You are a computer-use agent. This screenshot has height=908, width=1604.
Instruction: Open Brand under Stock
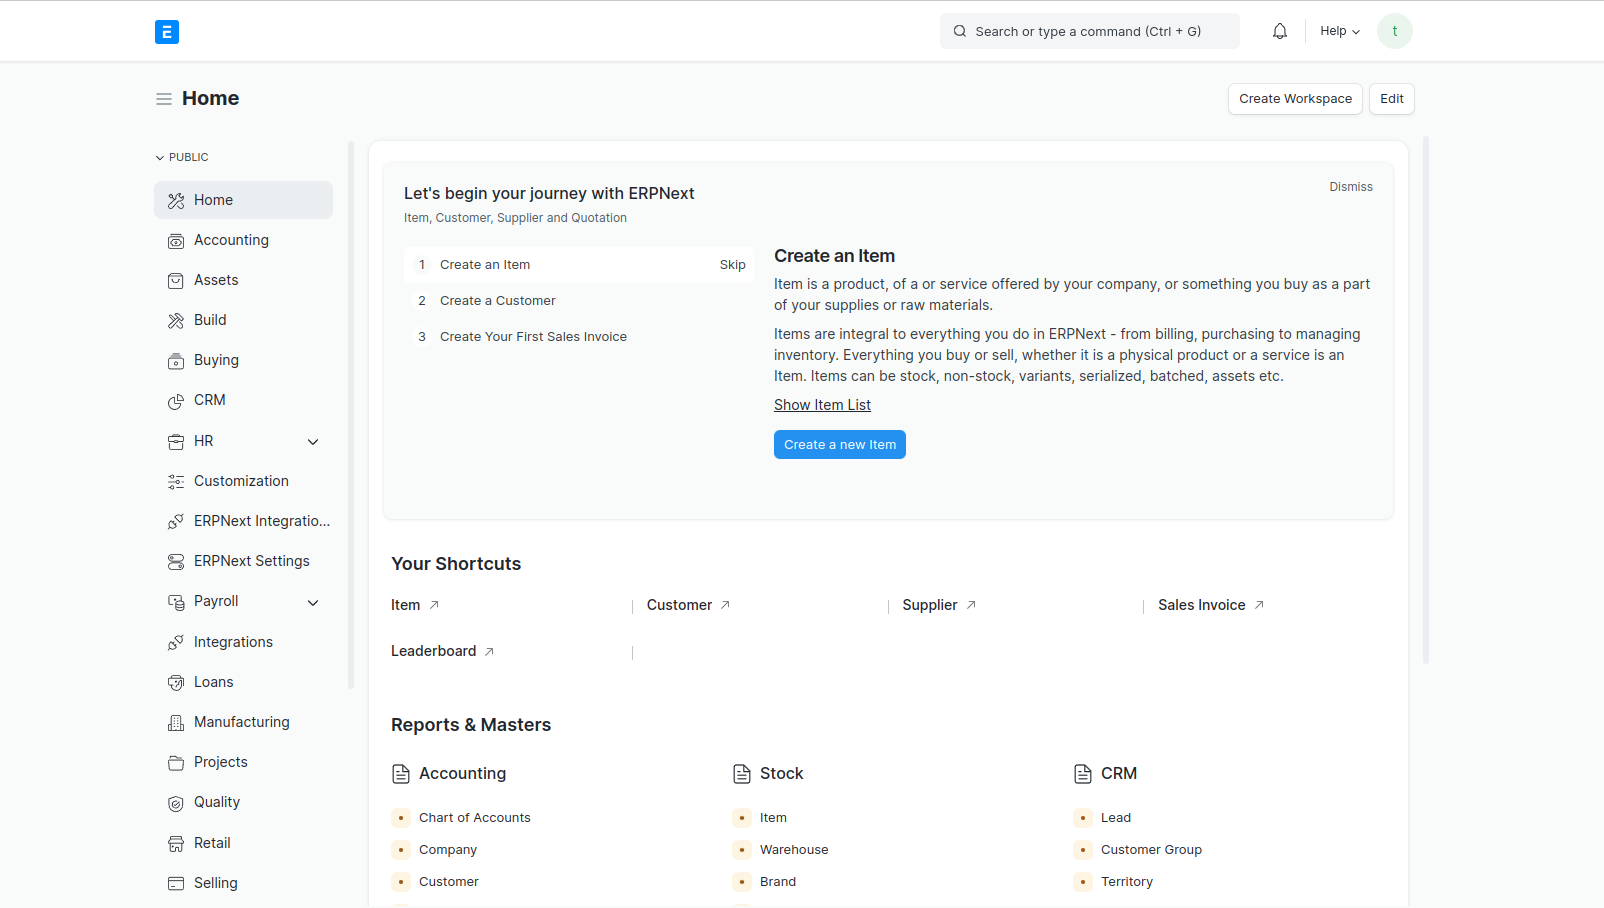click(x=778, y=882)
